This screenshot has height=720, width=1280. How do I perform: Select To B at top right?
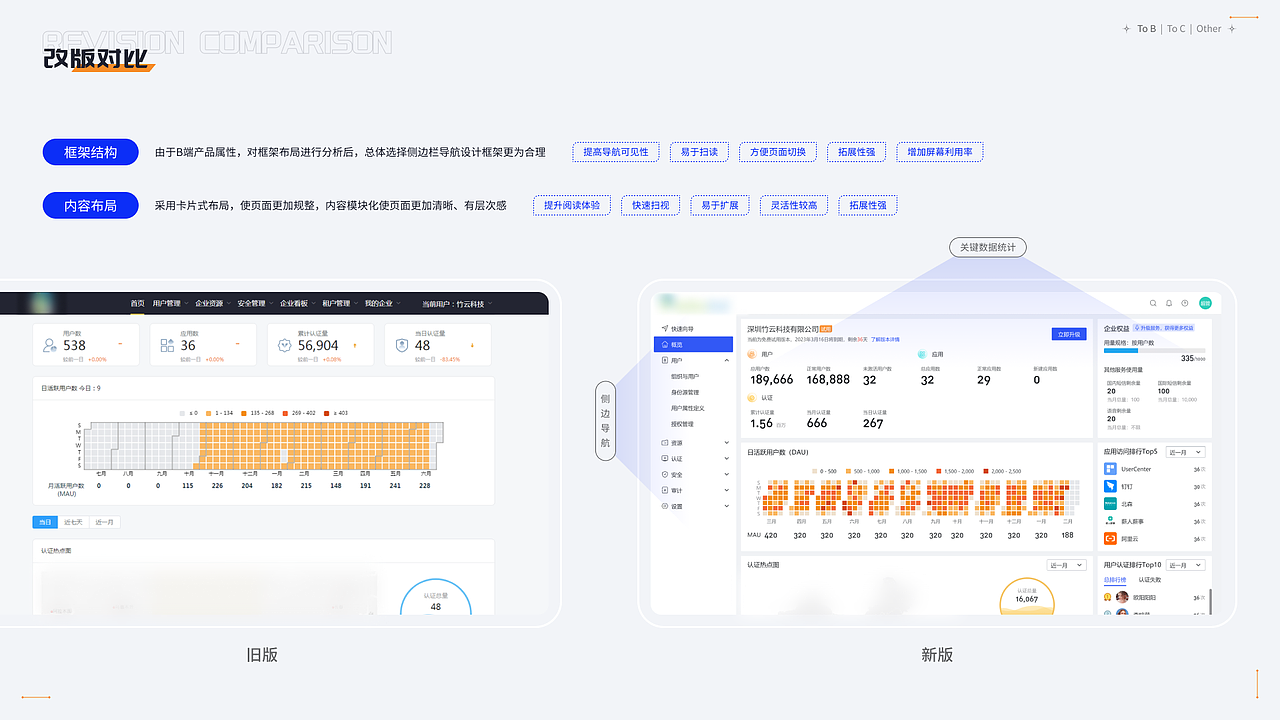pyautogui.click(x=1146, y=29)
